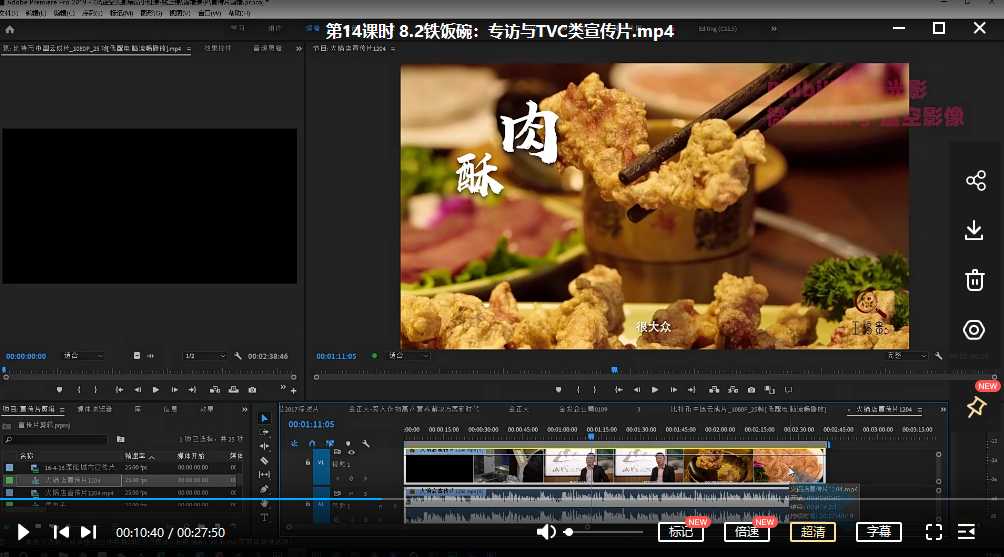Image resolution: width=1004 pixels, height=557 pixels.
Task: Click the 标记 mark button
Action: (681, 532)
